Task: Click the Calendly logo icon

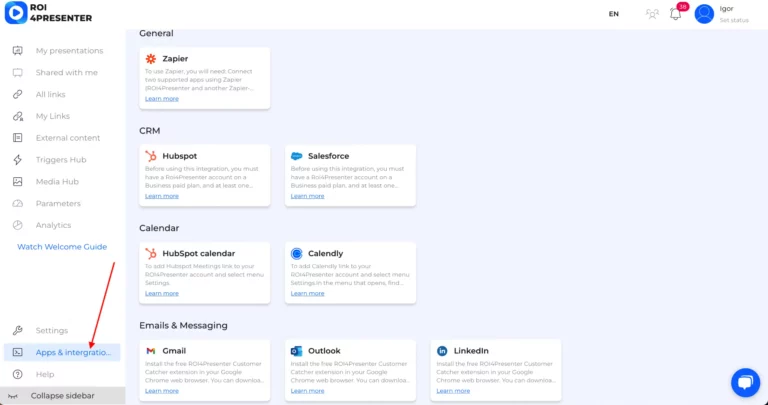Action: (296, 254)
